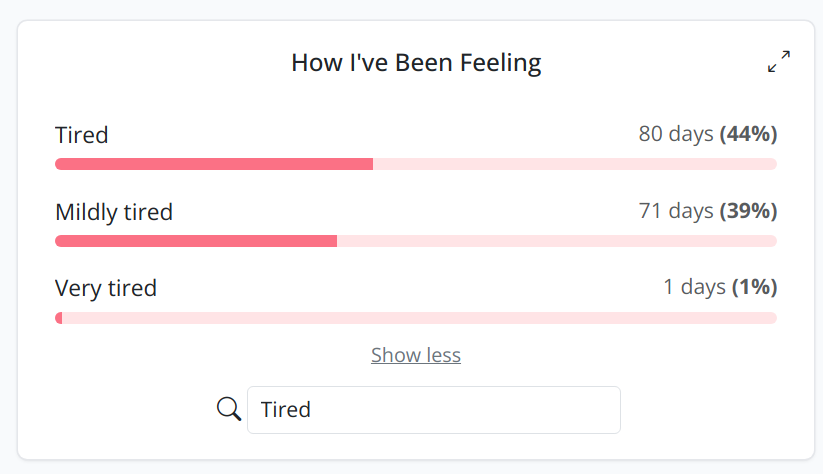Click the Very tired progress bar
The image size is (823, 474).
click(416, 318)
